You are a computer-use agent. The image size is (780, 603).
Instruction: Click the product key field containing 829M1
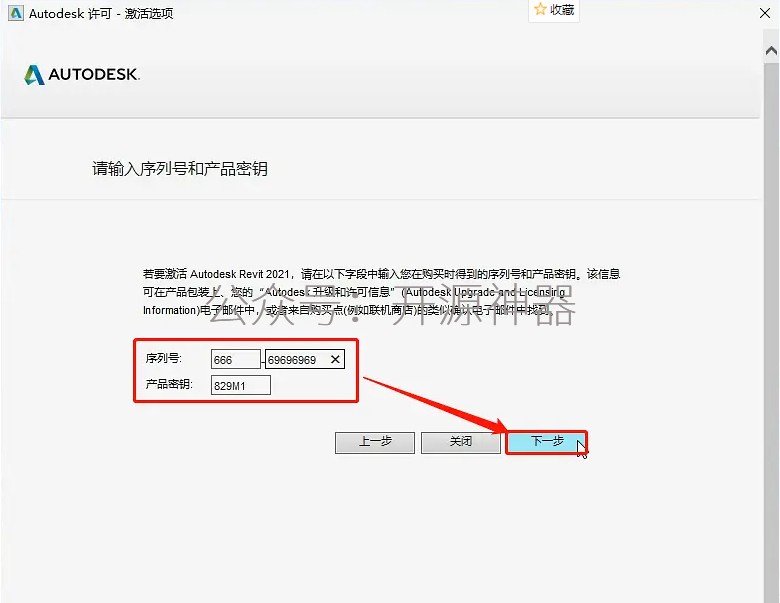click(x=241, y=385)
